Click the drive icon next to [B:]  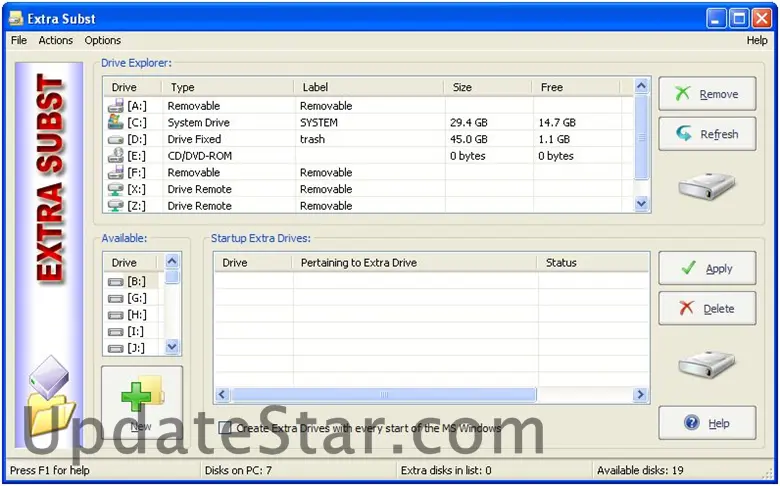(x=115, y=282)
